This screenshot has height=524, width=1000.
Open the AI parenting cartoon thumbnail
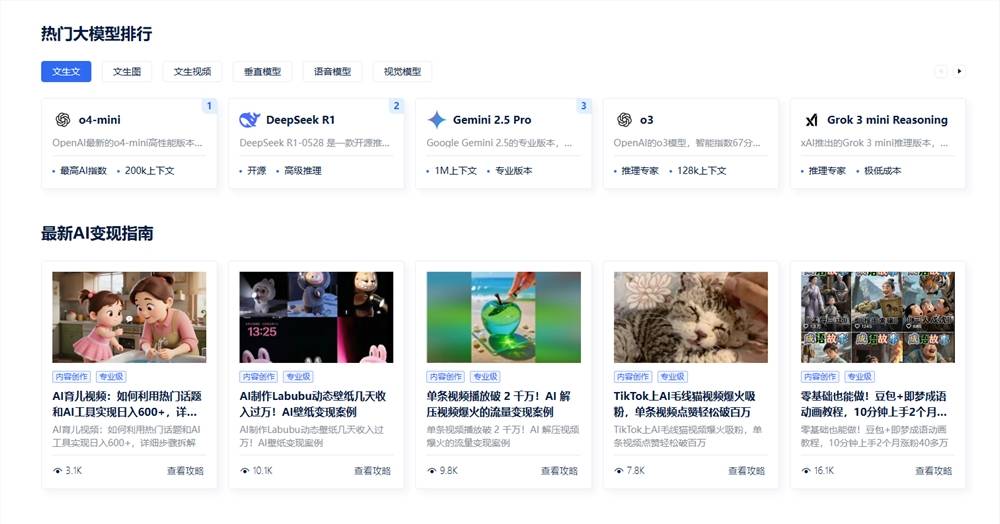[129, 317]
